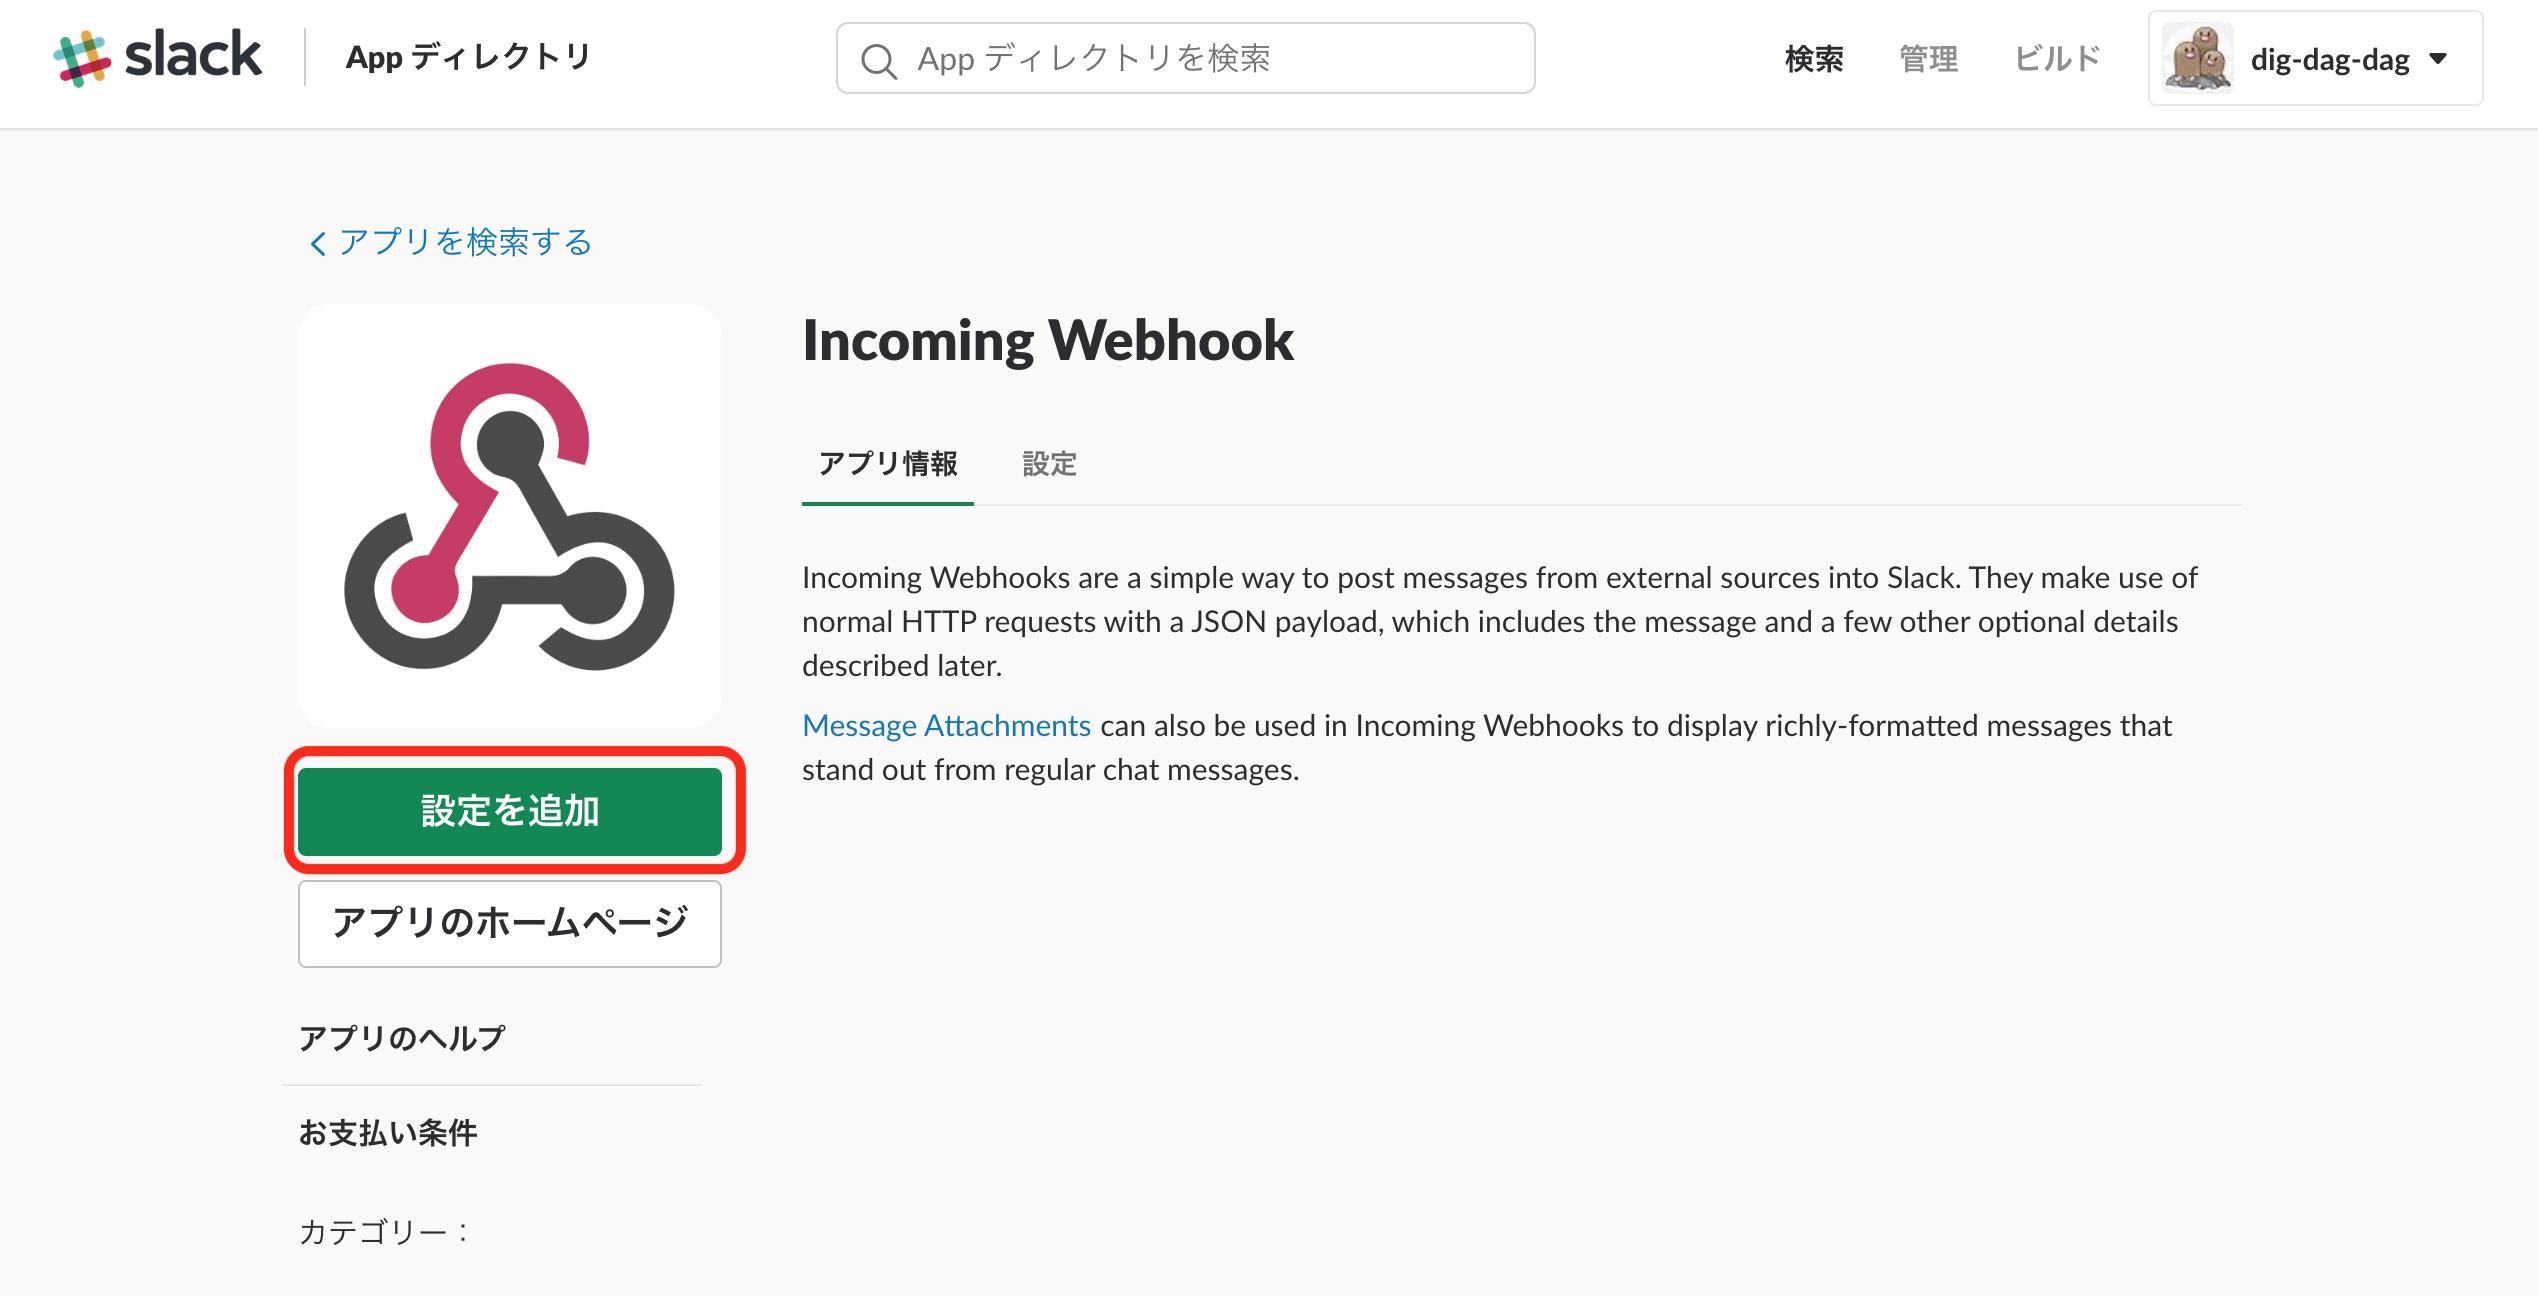Open アプリのホームページ button
The height and width of the screenshot is (1296, 2538).
(x=510, y=923)
